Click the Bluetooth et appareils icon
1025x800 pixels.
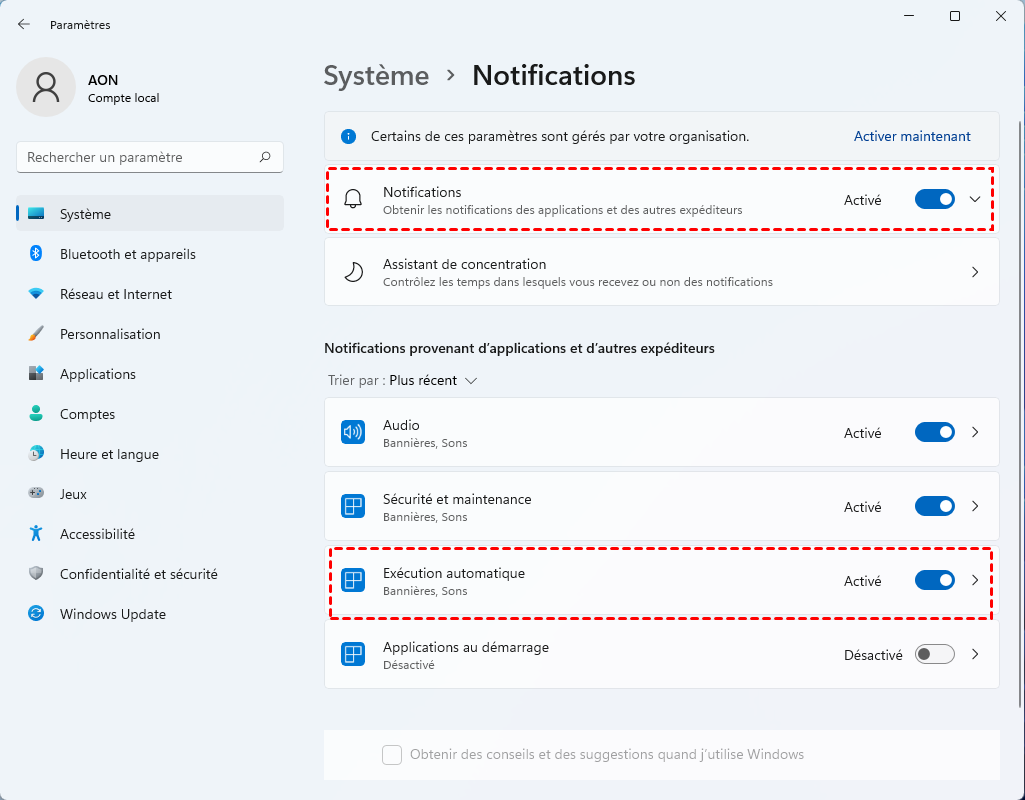pos(36,254)
